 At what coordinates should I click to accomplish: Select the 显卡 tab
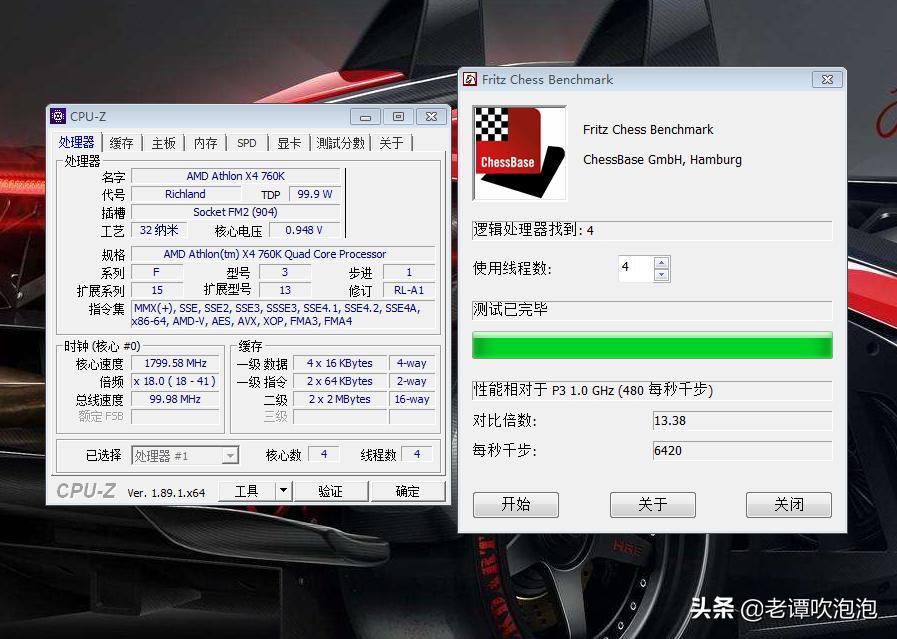[x=288, y=142]
